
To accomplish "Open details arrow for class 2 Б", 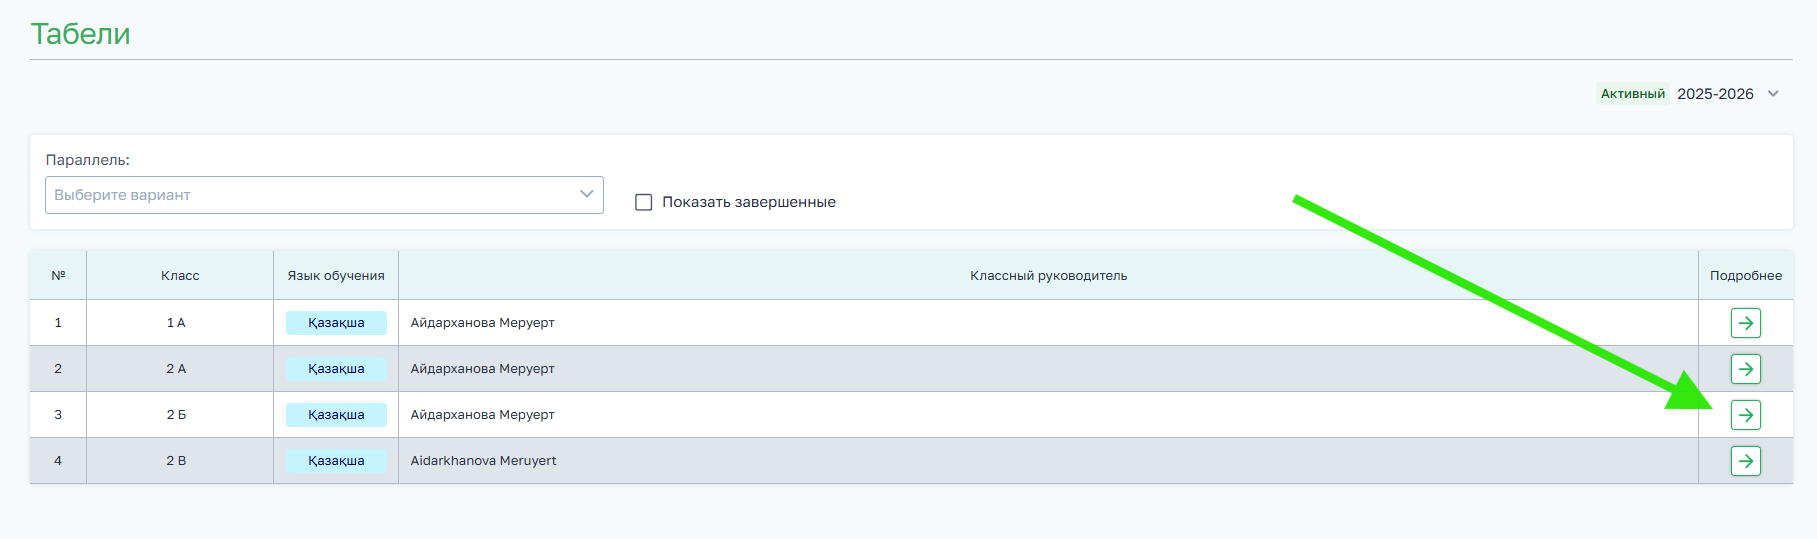I will coord(1745,415).
